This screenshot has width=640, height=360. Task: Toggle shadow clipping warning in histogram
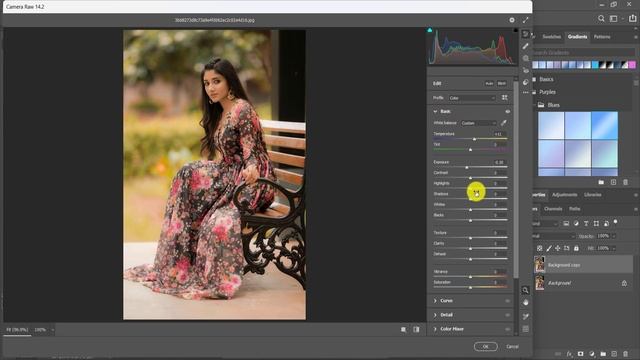[430, 30]
